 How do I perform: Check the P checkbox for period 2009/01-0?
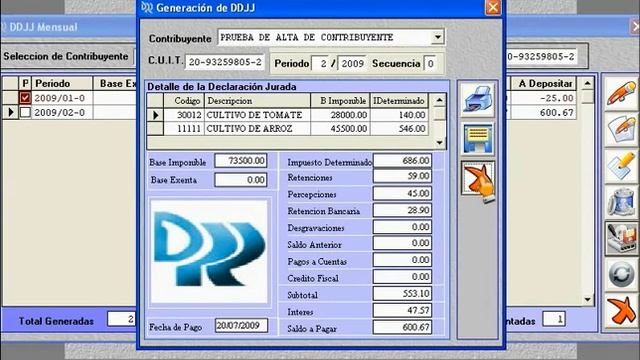coord(25,98)
